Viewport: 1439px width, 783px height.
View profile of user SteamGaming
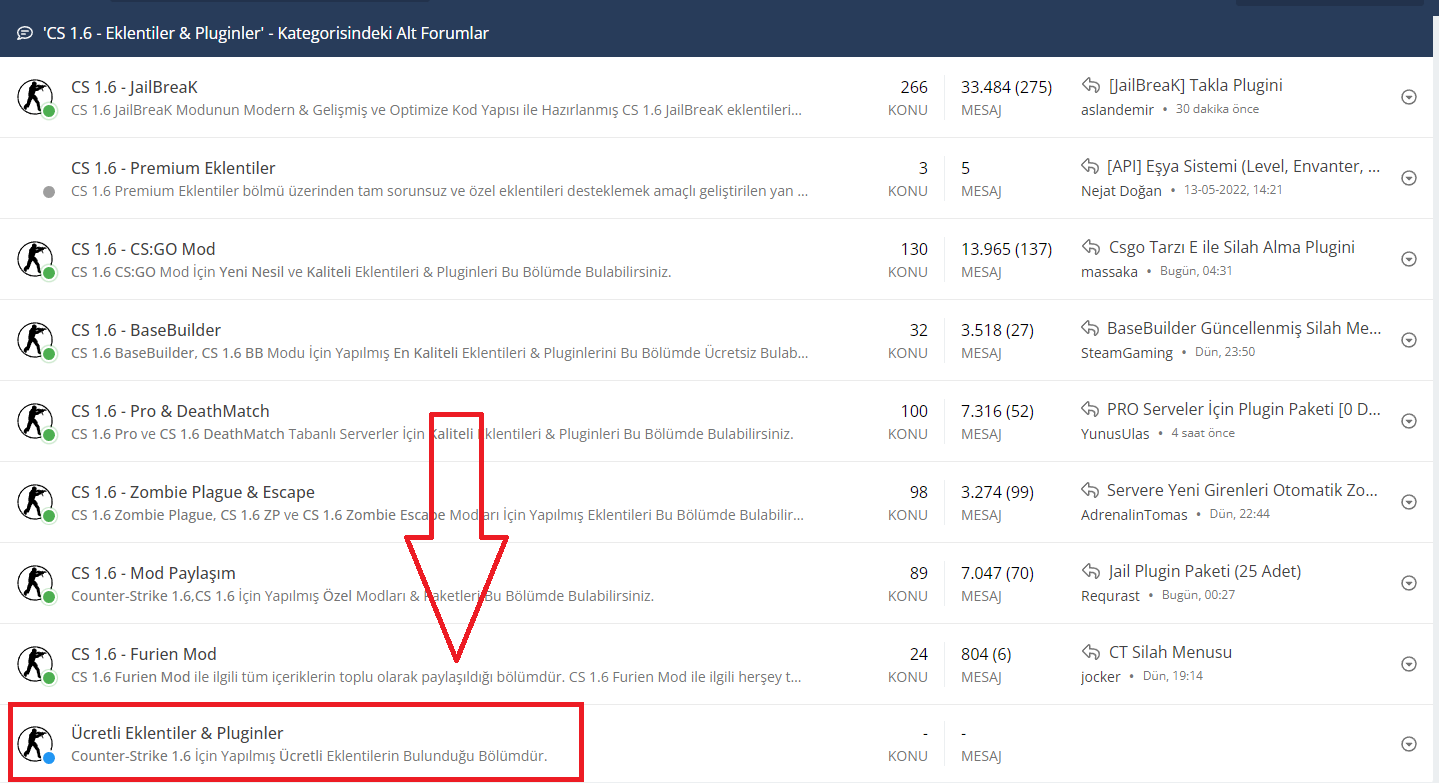point(1127,352)
